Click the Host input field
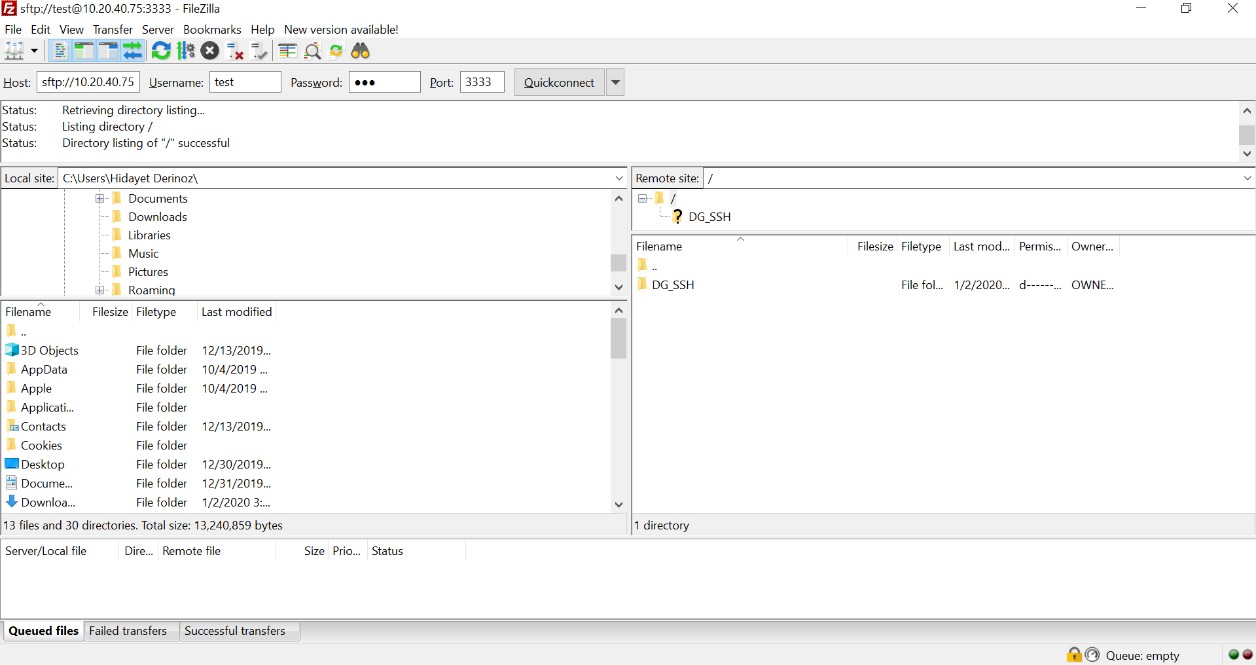Viewport: 1256px width, 665px height. click(x=87, y=82)
